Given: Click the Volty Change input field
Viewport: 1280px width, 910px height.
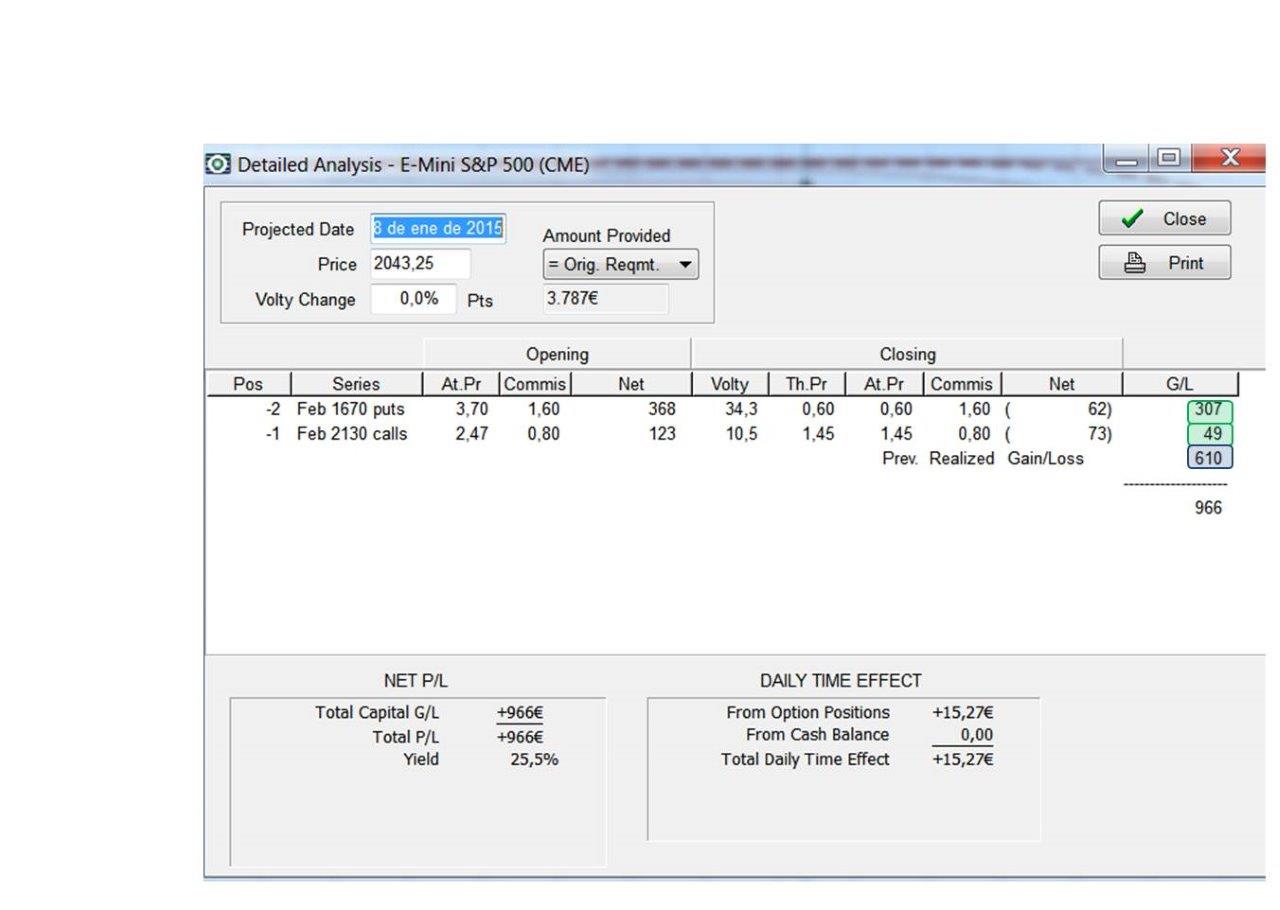Looking at the screenshot, I should point(413,299).
